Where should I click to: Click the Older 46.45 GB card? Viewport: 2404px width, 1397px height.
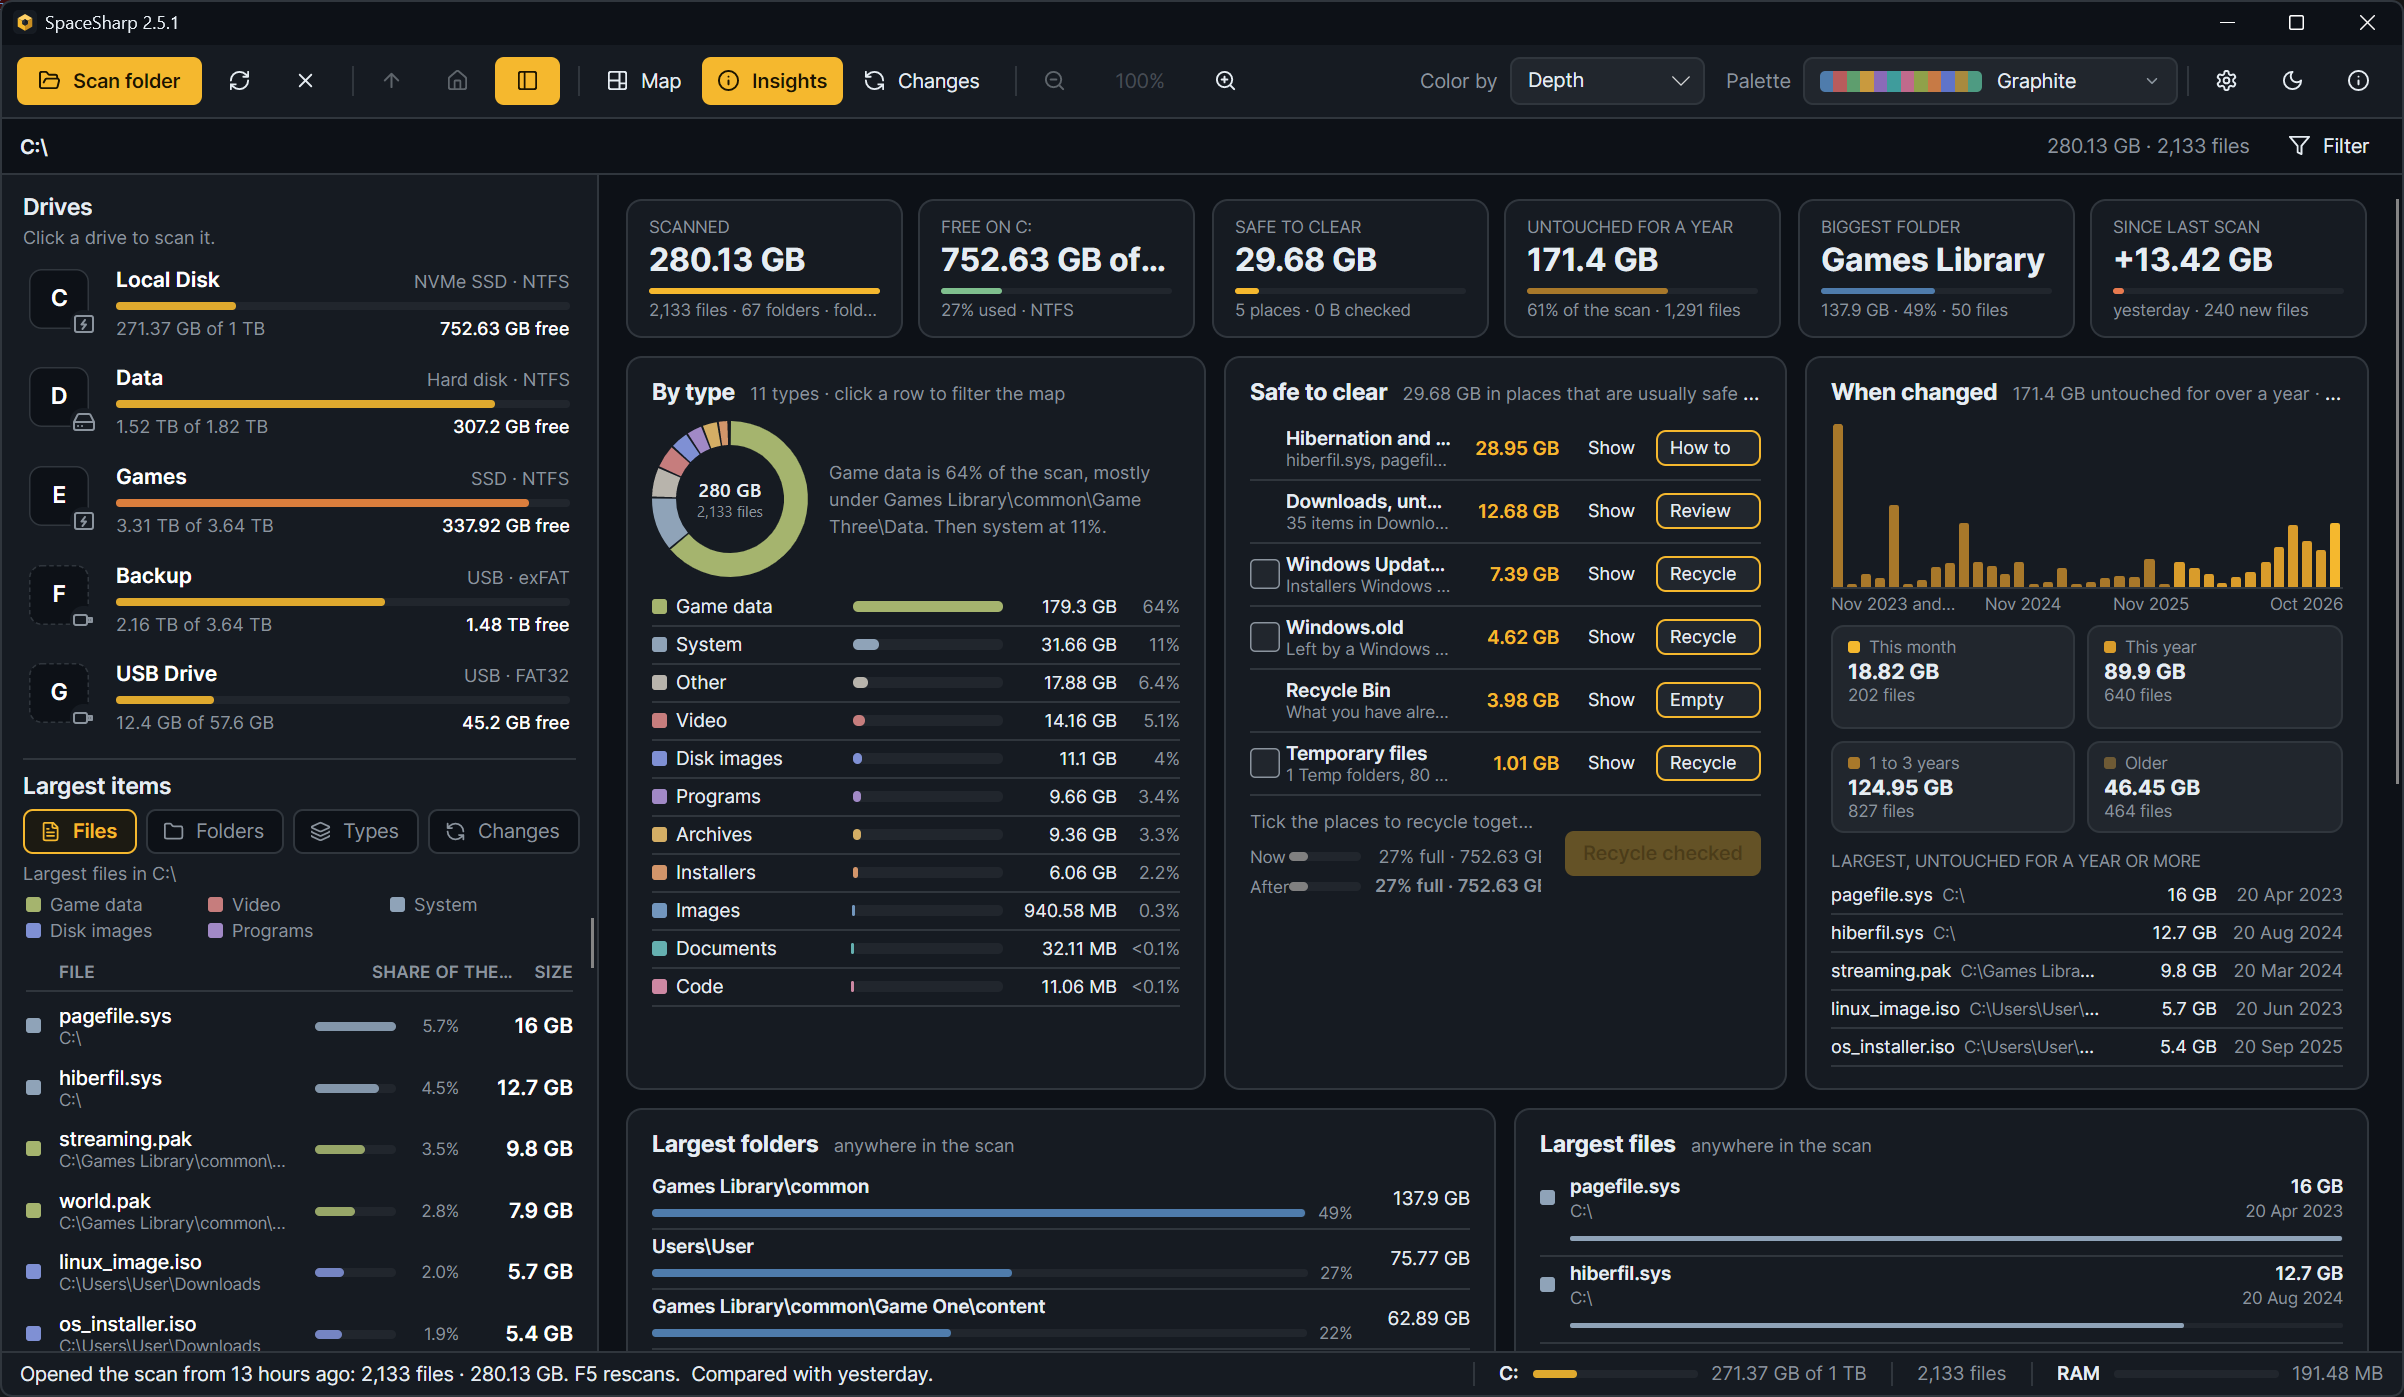(x=2214, y=787)
